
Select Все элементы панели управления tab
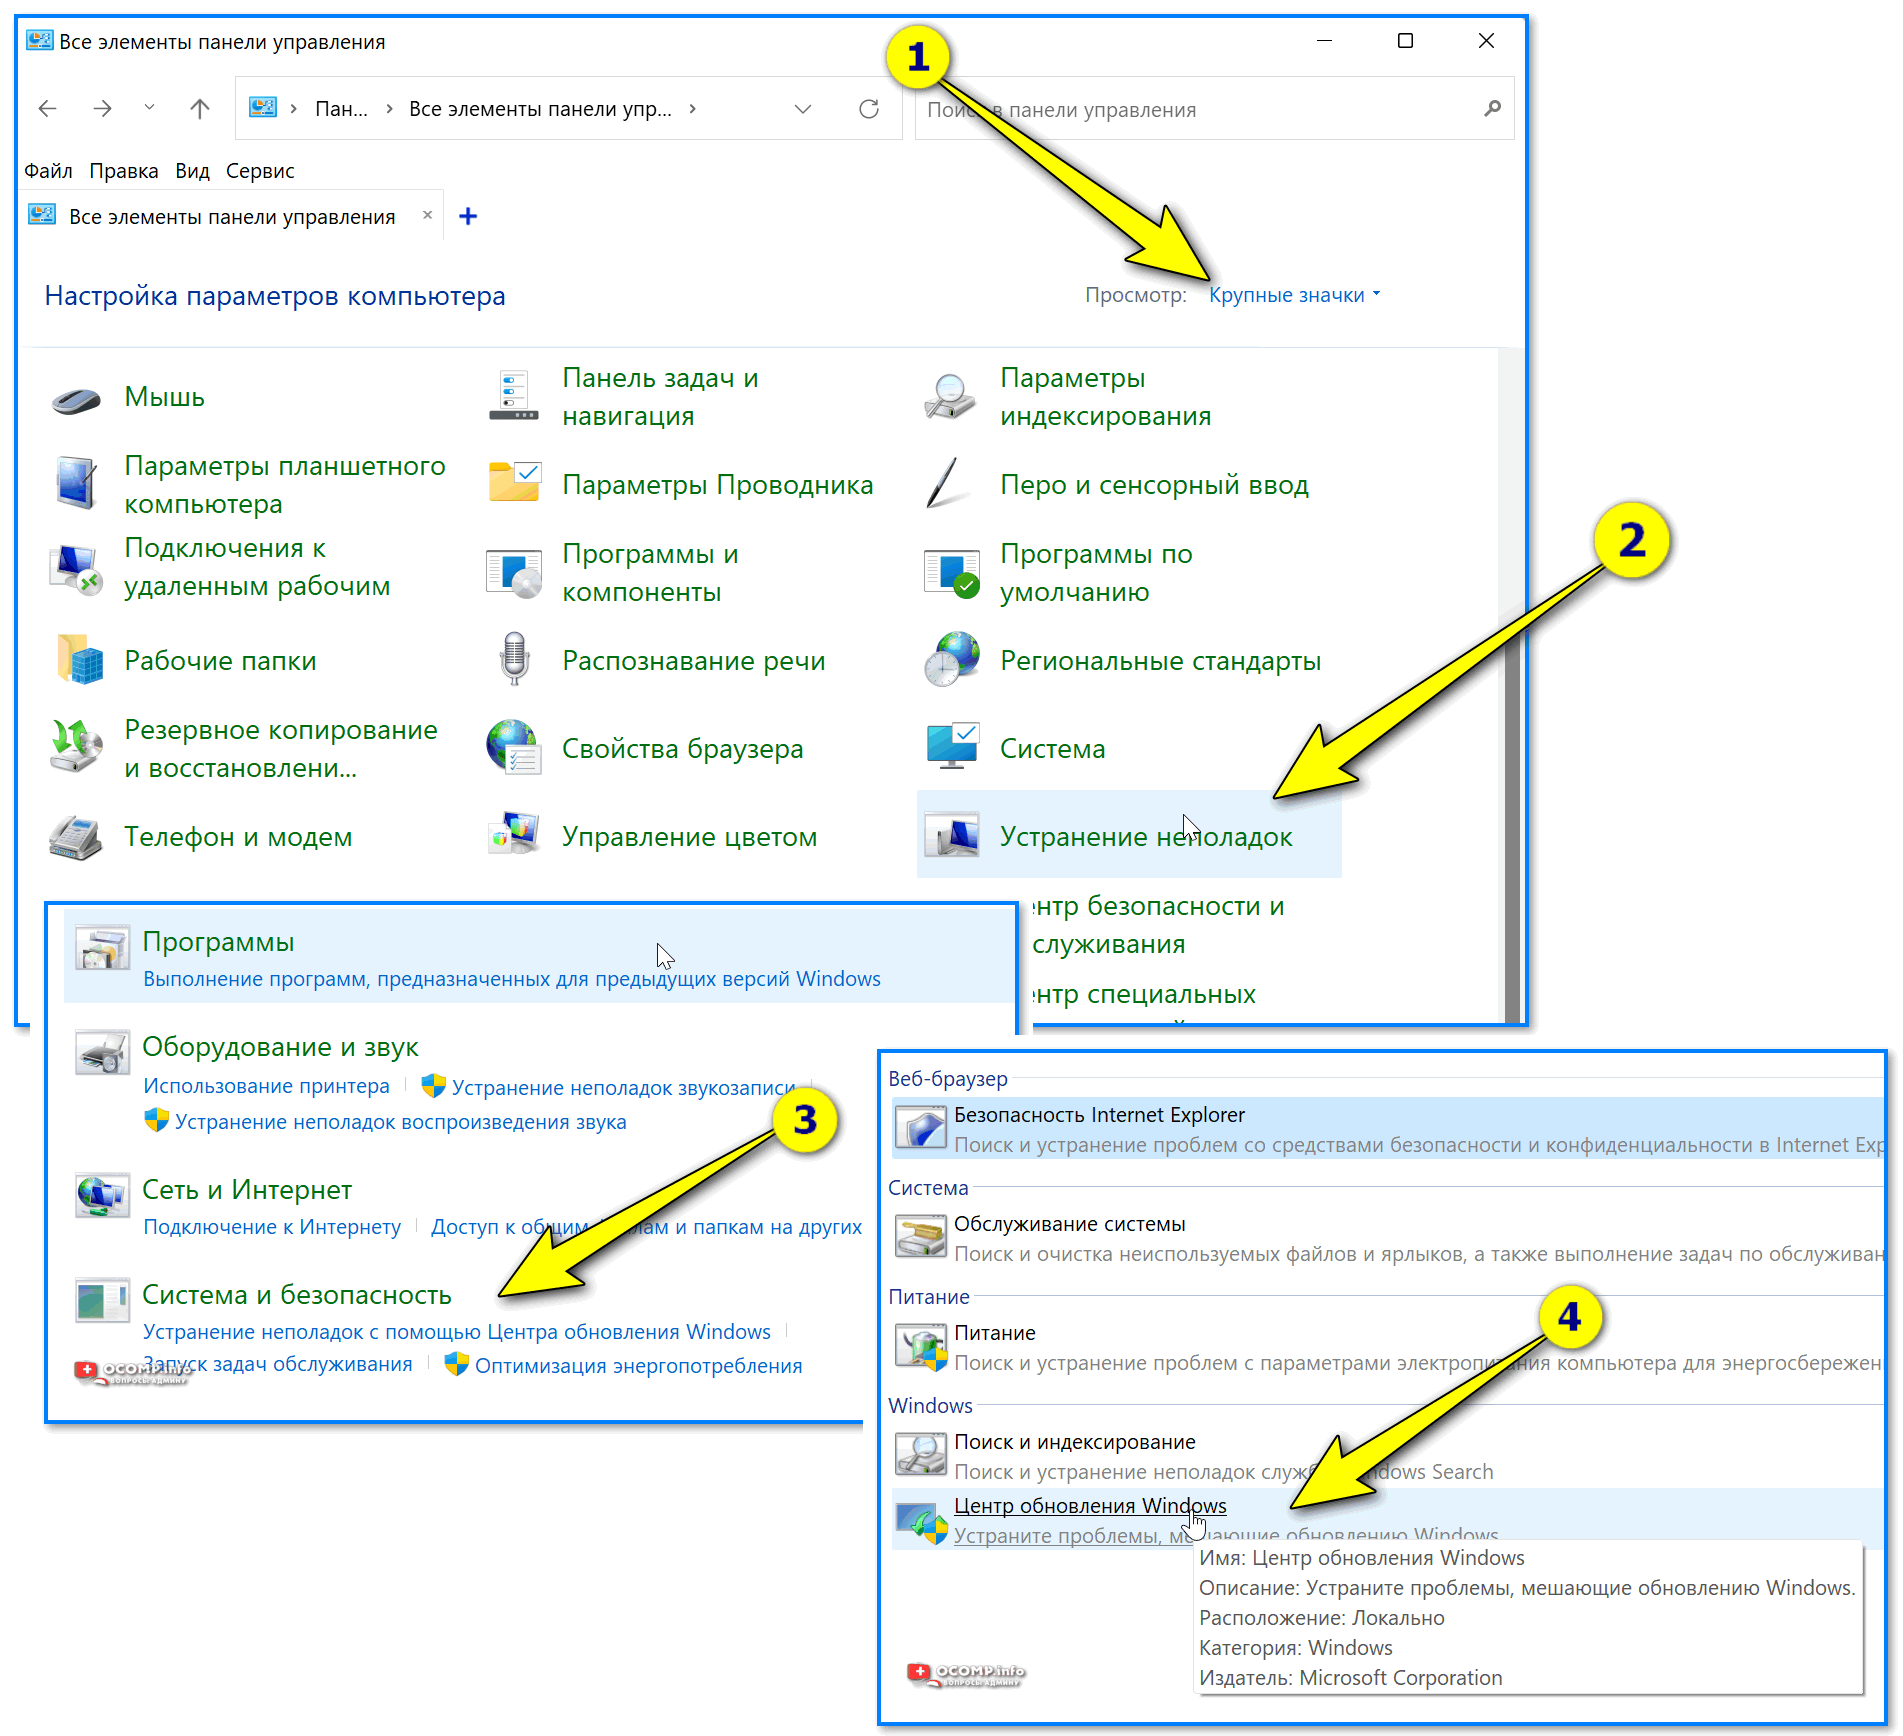(x=232, y=217)
